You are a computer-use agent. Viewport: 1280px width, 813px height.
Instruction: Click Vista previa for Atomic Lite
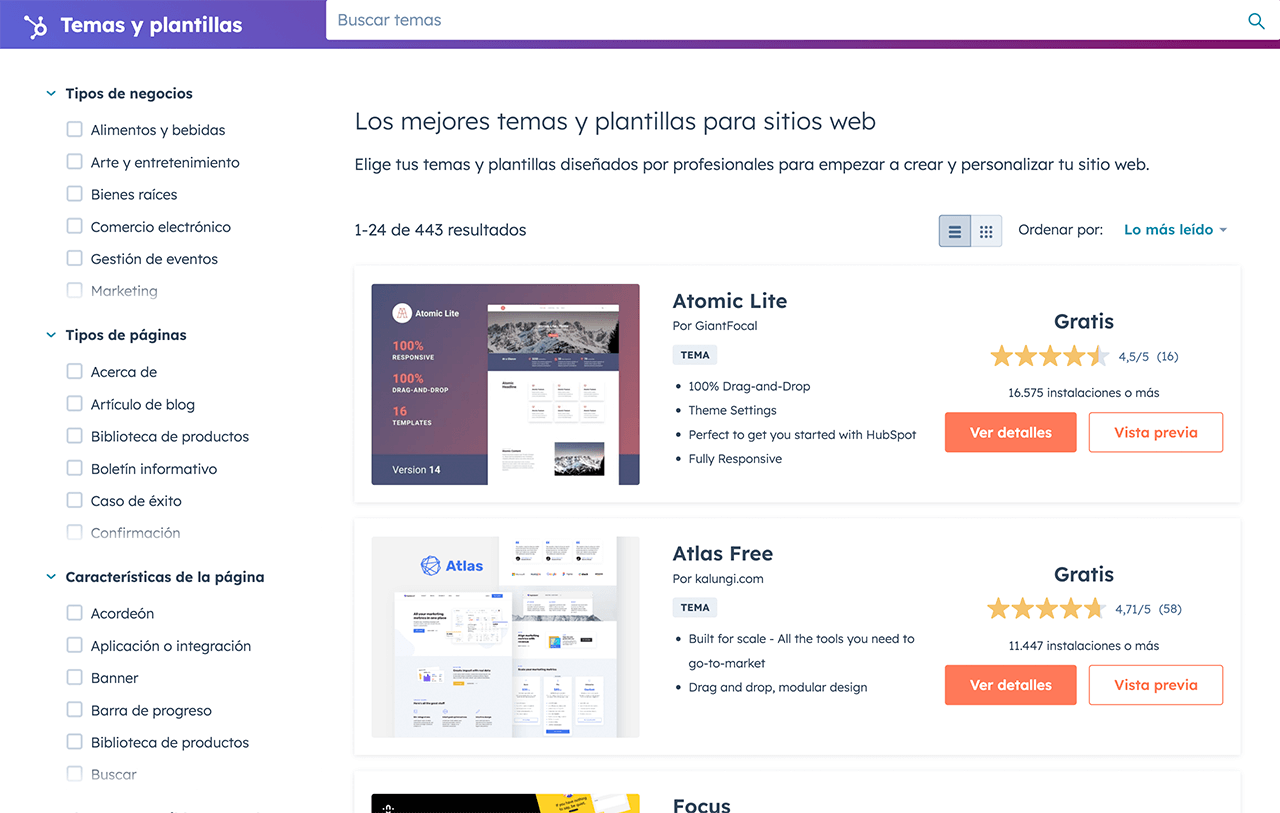click(1156, 432)
